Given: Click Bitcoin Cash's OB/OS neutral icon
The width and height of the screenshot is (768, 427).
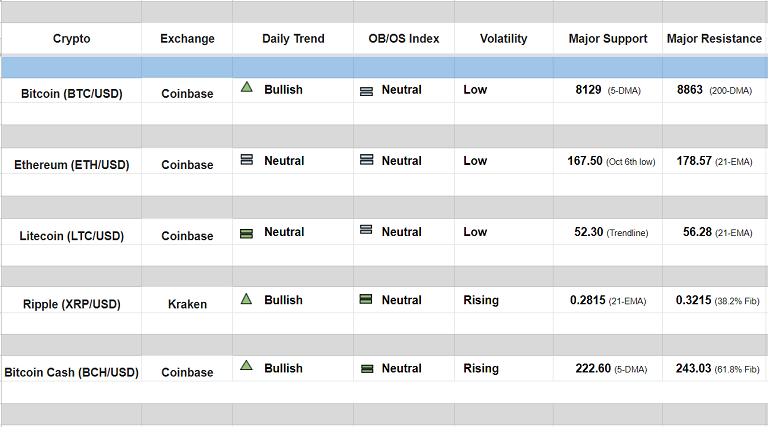Looking at the screenshot, I should click(366, 369).
